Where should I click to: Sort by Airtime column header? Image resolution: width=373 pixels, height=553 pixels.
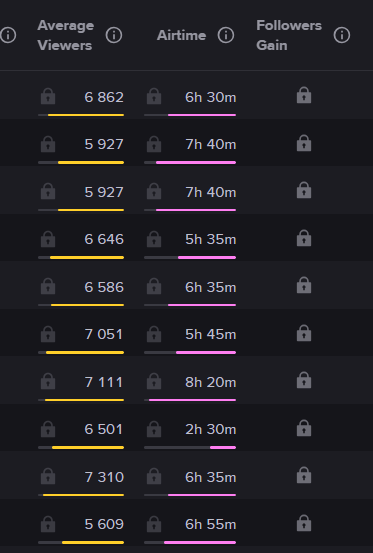(x=182, y=35)
